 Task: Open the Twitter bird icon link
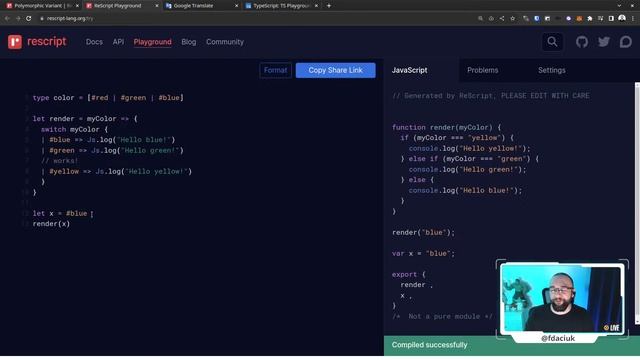click(x=604, y=42)
